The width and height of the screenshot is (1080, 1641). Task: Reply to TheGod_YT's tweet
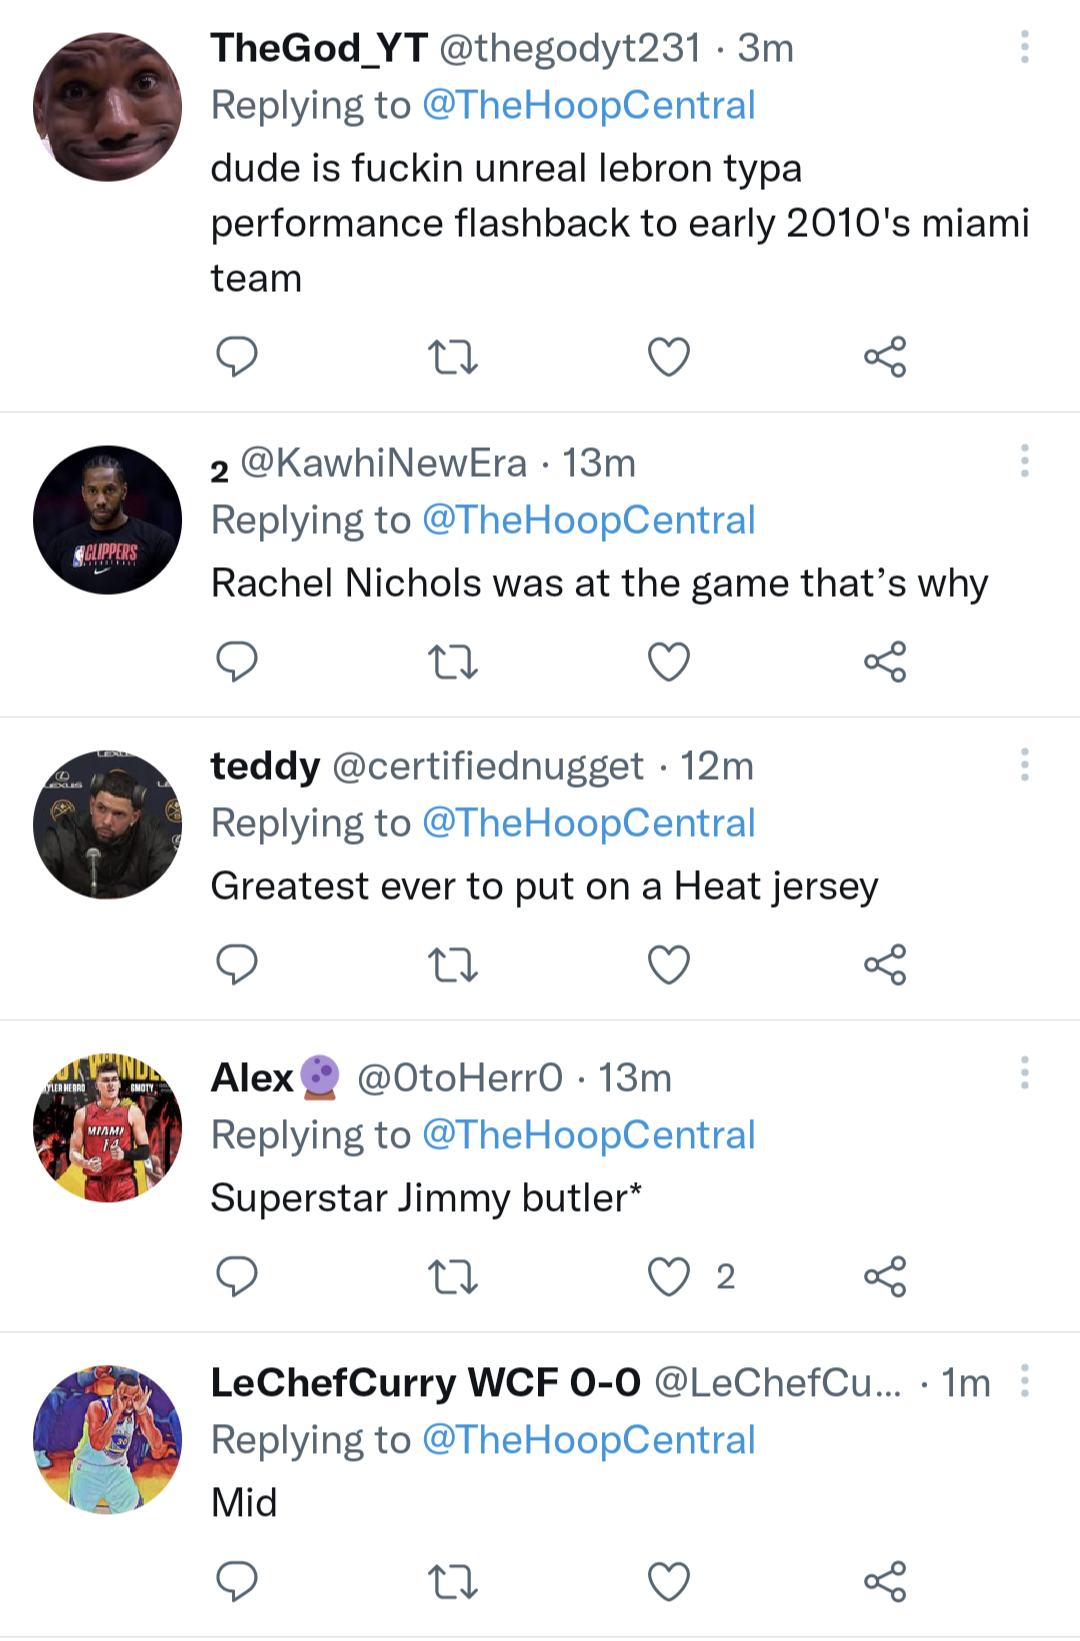click(x=237, y=357)
